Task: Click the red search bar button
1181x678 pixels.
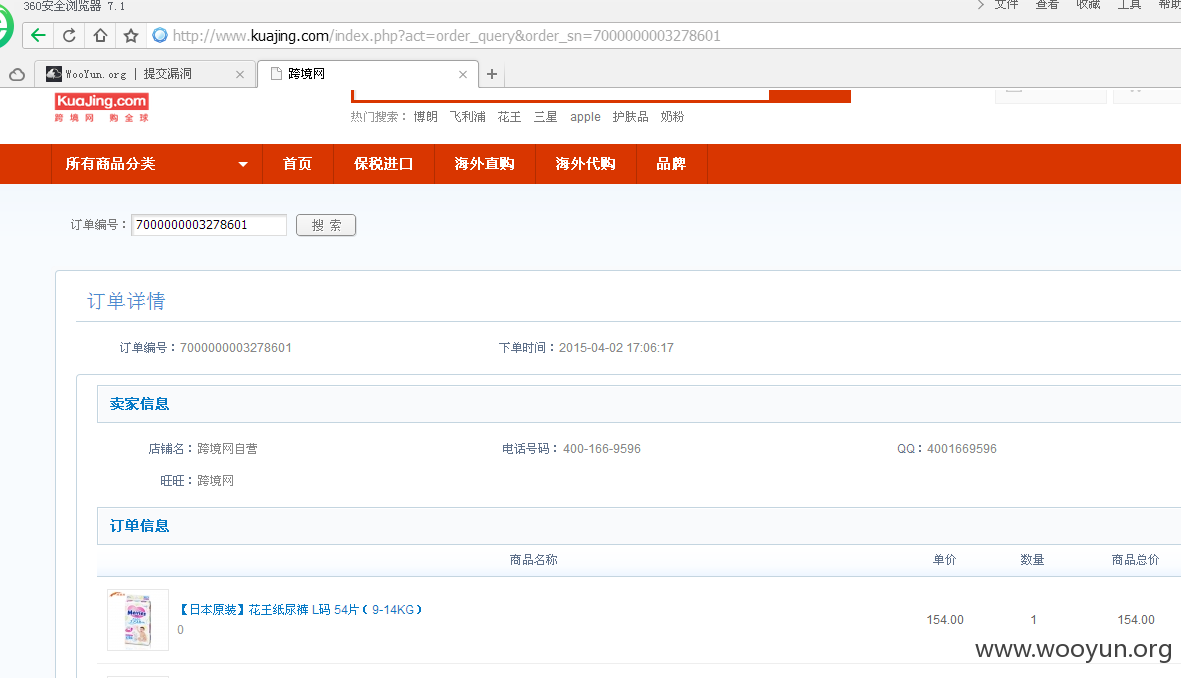Action: point(810,96)
